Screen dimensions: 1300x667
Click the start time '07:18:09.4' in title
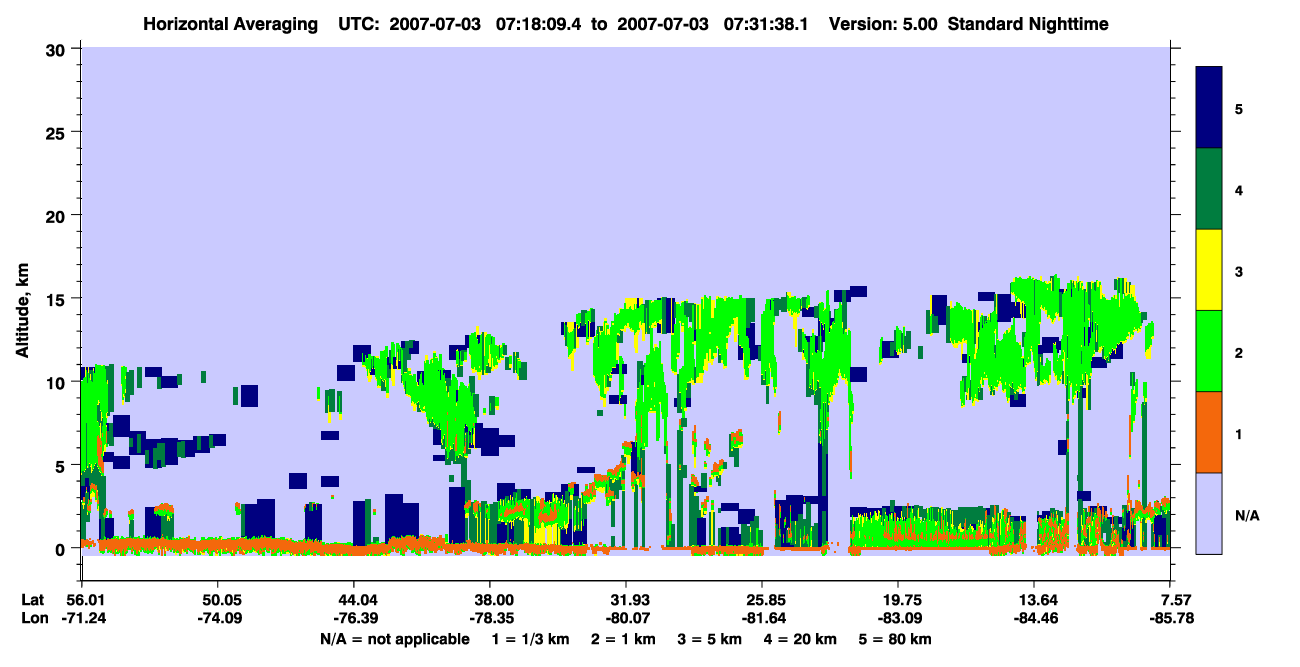(x=538, y=23)
